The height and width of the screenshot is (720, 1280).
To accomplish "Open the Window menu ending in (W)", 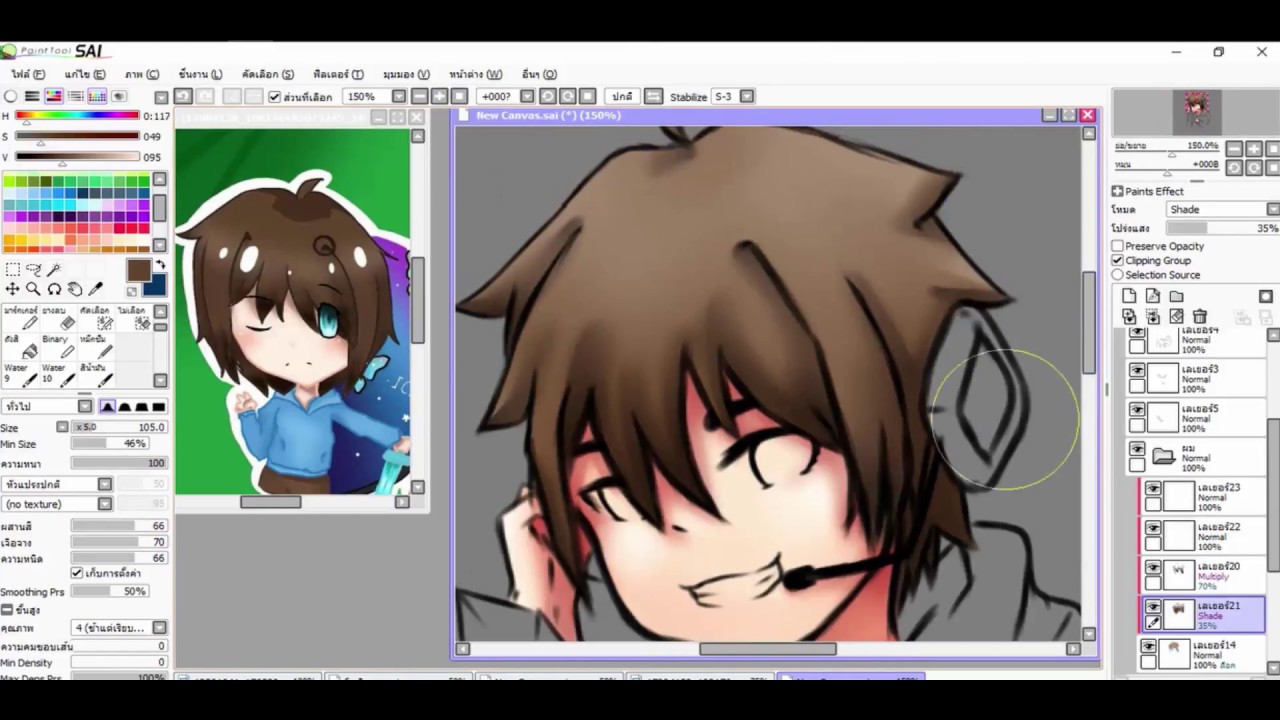I will click(x=475, y=74).
